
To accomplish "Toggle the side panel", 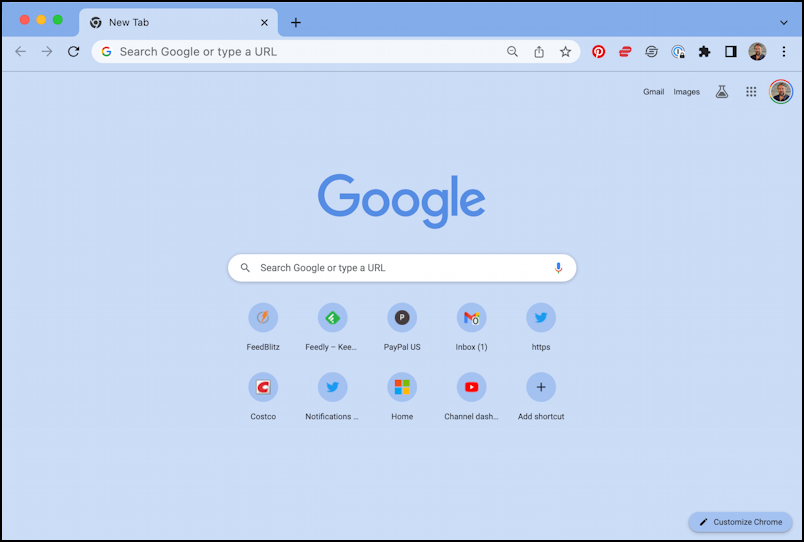I will 731,51.
